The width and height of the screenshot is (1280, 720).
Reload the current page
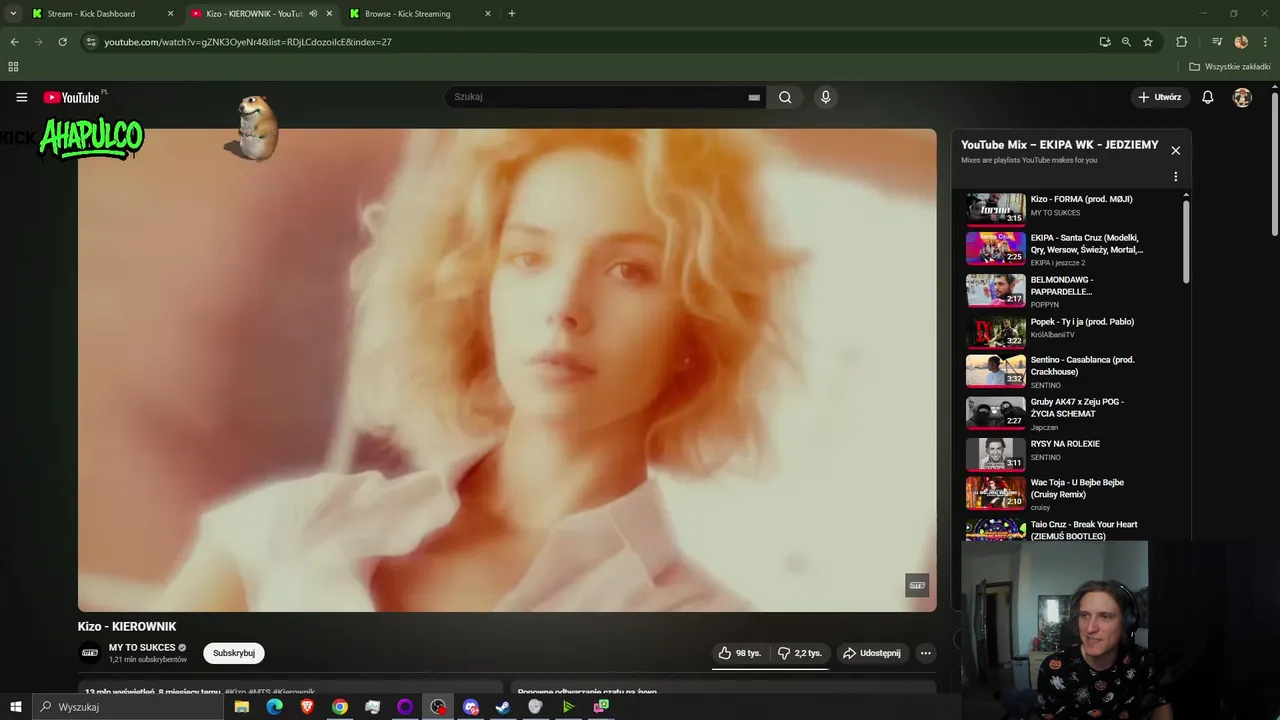62,42
